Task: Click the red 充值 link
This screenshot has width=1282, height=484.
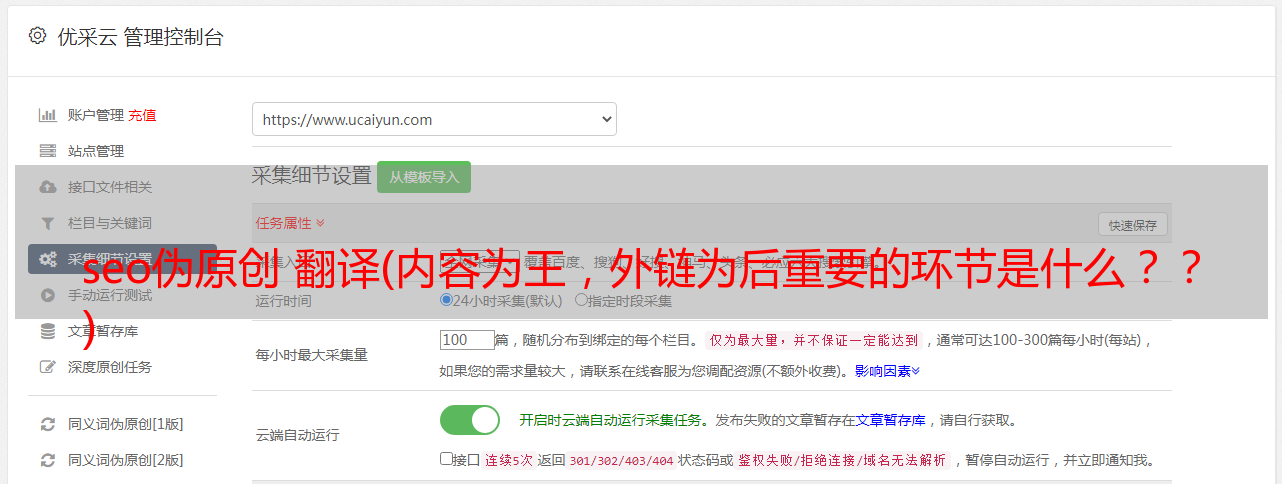Action: [x=142, y=115]
